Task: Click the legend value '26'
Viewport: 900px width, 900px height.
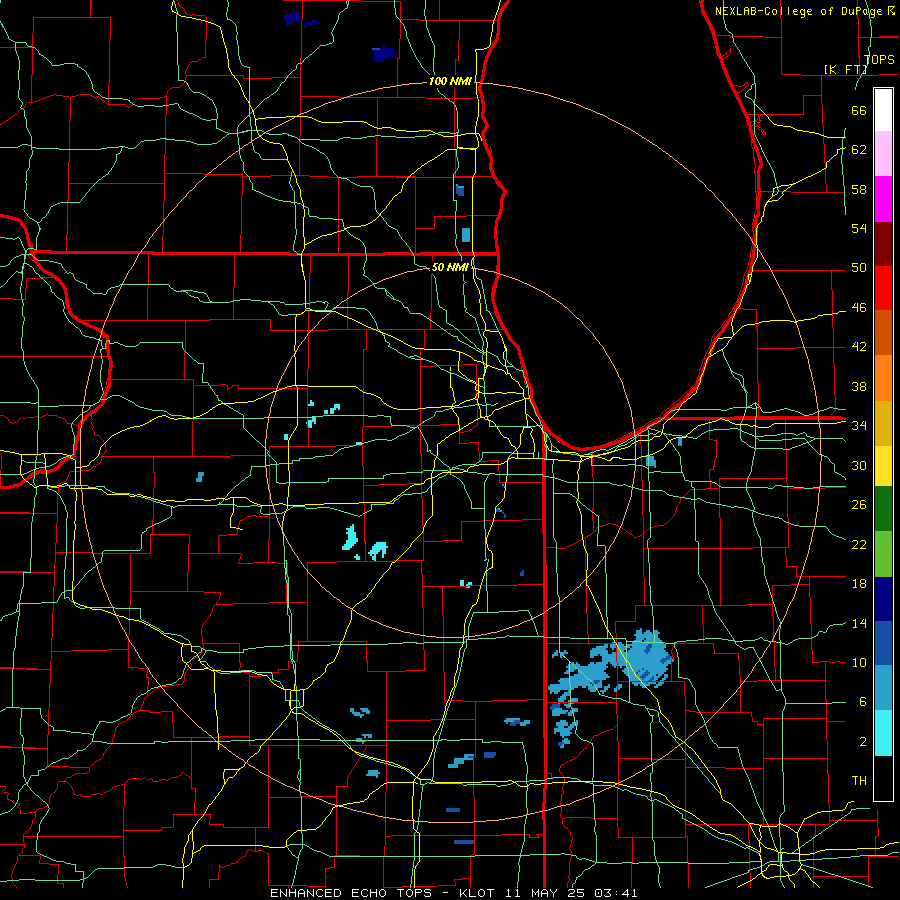Action: (x=859, y=505)
